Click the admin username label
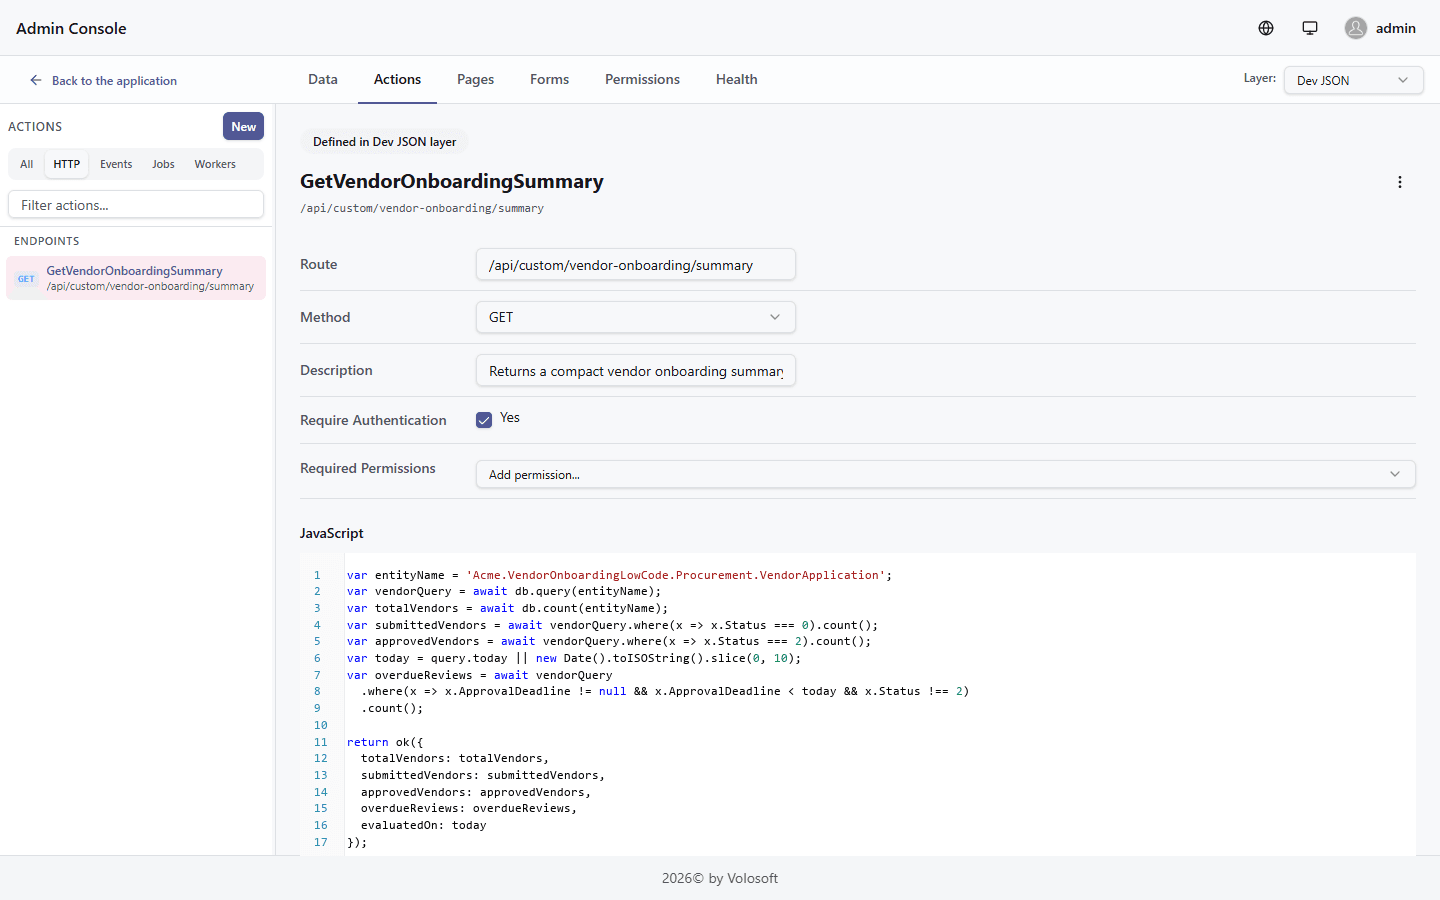Viewport: 1440px width, 900px height. click(1396, 28)
